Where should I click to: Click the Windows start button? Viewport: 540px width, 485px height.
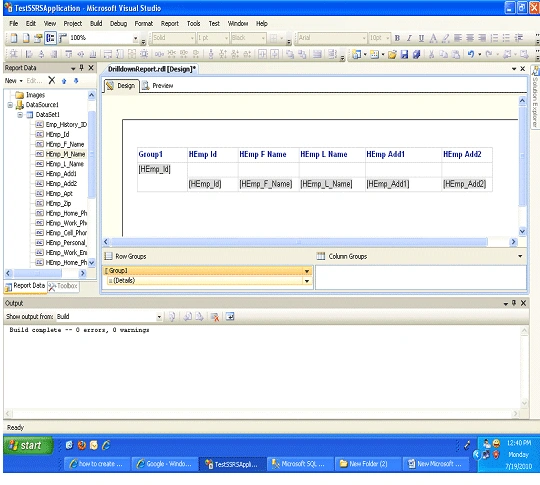tap(29, 445)
